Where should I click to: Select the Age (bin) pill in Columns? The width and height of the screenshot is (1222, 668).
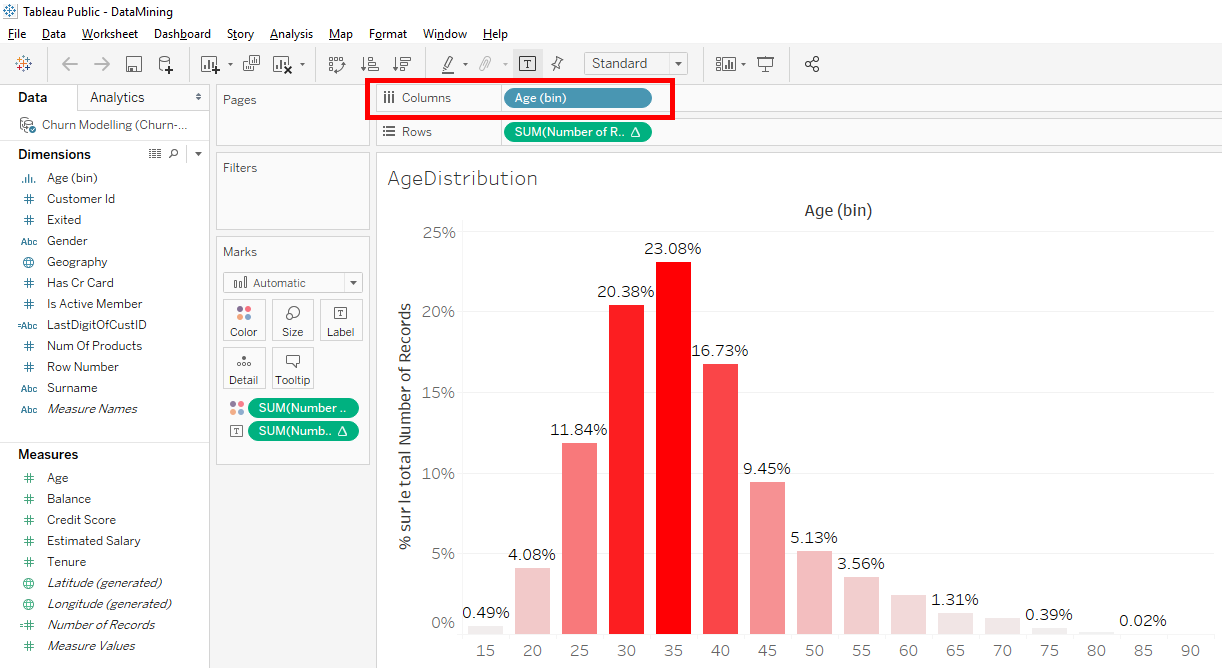[x=578, y=98]
